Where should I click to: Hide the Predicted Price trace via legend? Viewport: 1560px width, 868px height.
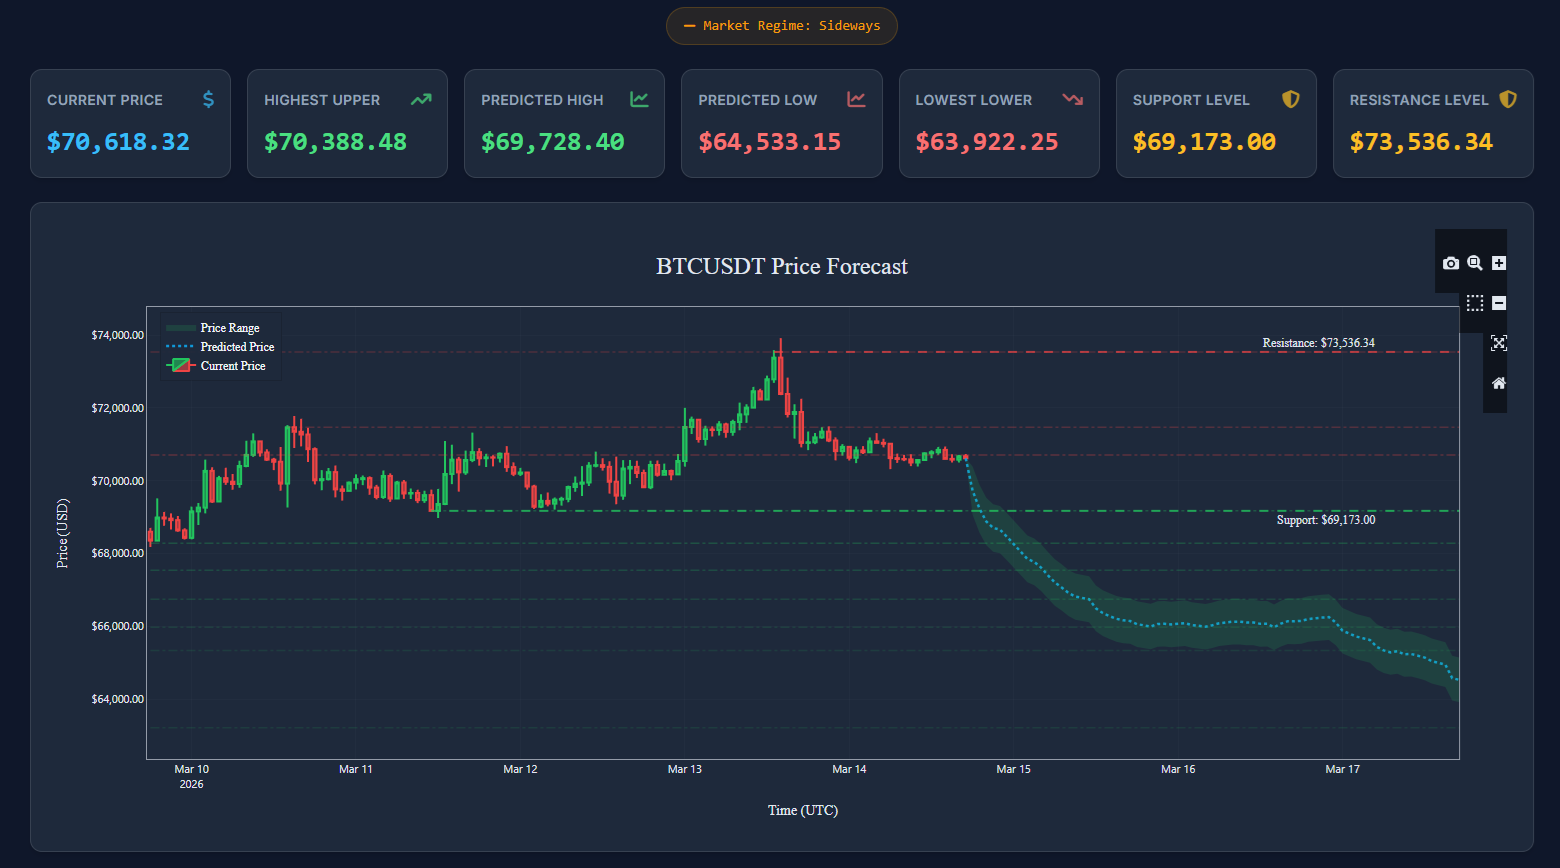point(236,346)
